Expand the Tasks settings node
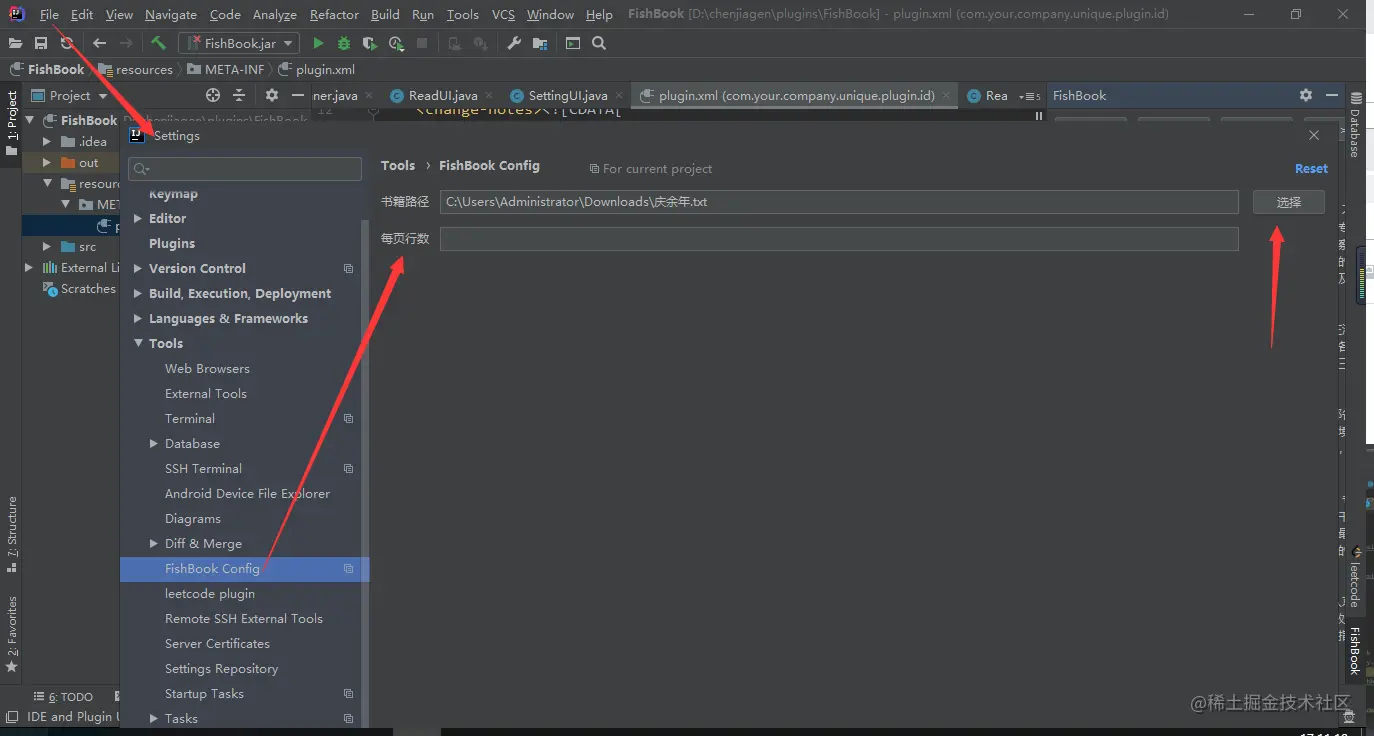This screenshot has width=1374, height=736. [154, 718]
